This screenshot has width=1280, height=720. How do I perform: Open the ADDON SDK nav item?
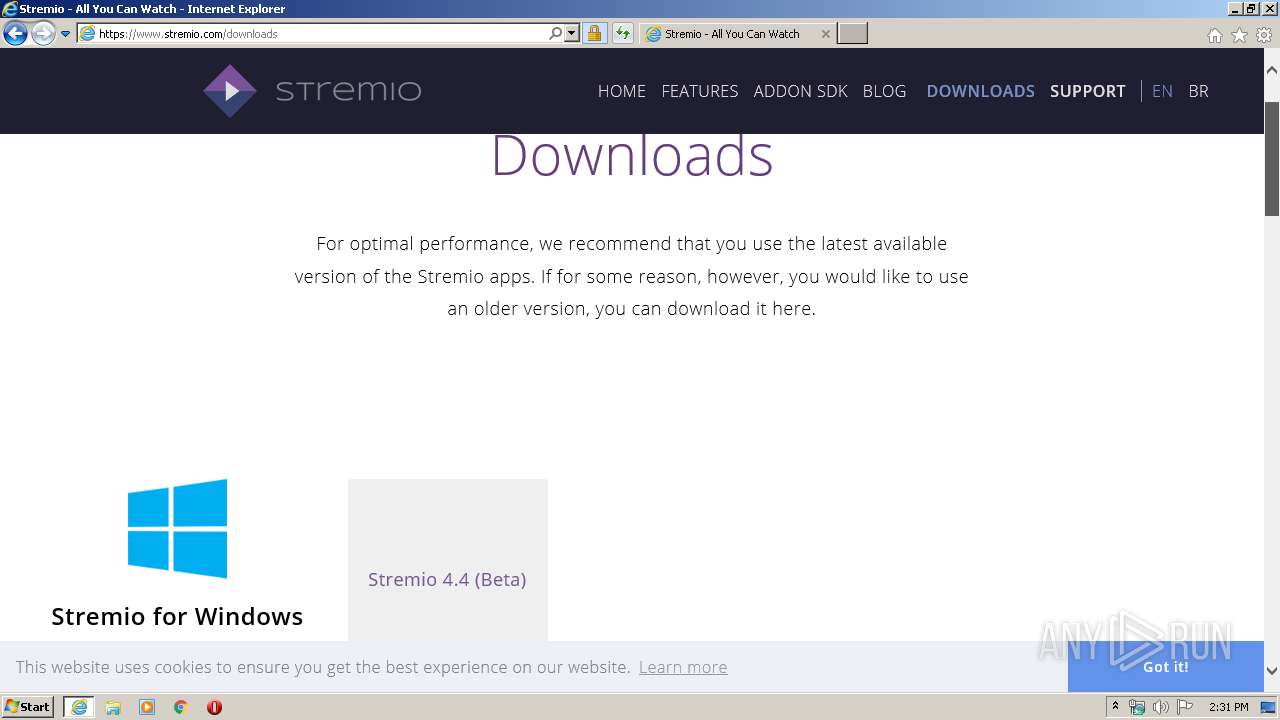click(x=800, y=91)
